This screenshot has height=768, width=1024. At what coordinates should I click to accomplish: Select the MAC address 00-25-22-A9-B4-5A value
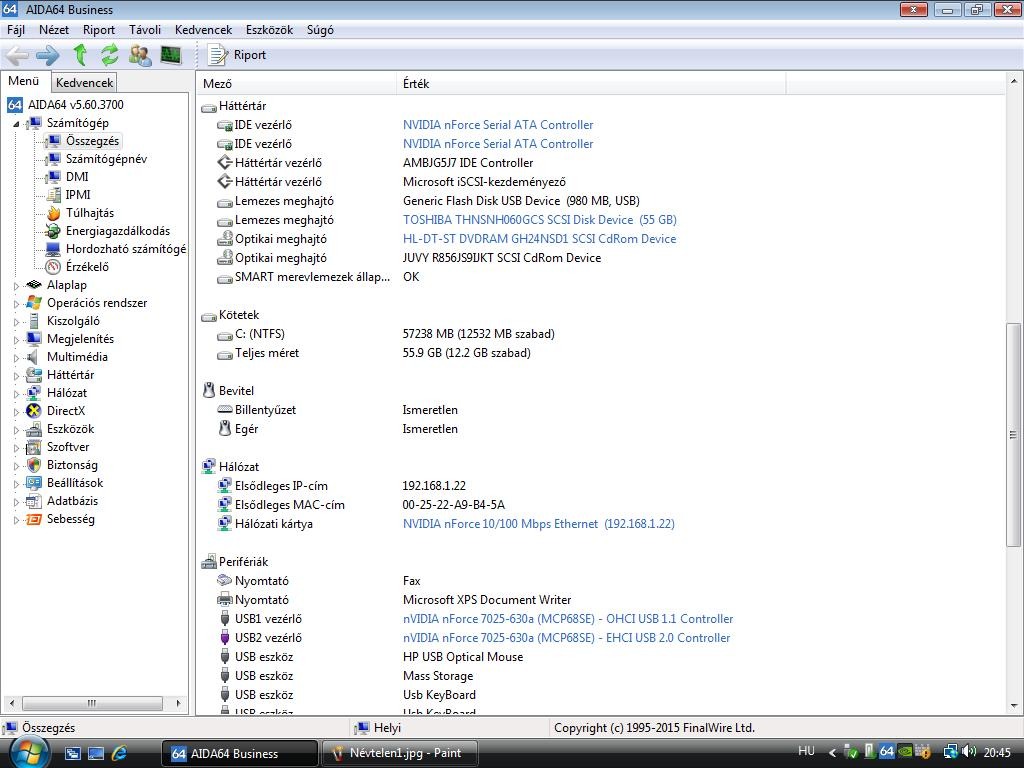tap(454, 505)
